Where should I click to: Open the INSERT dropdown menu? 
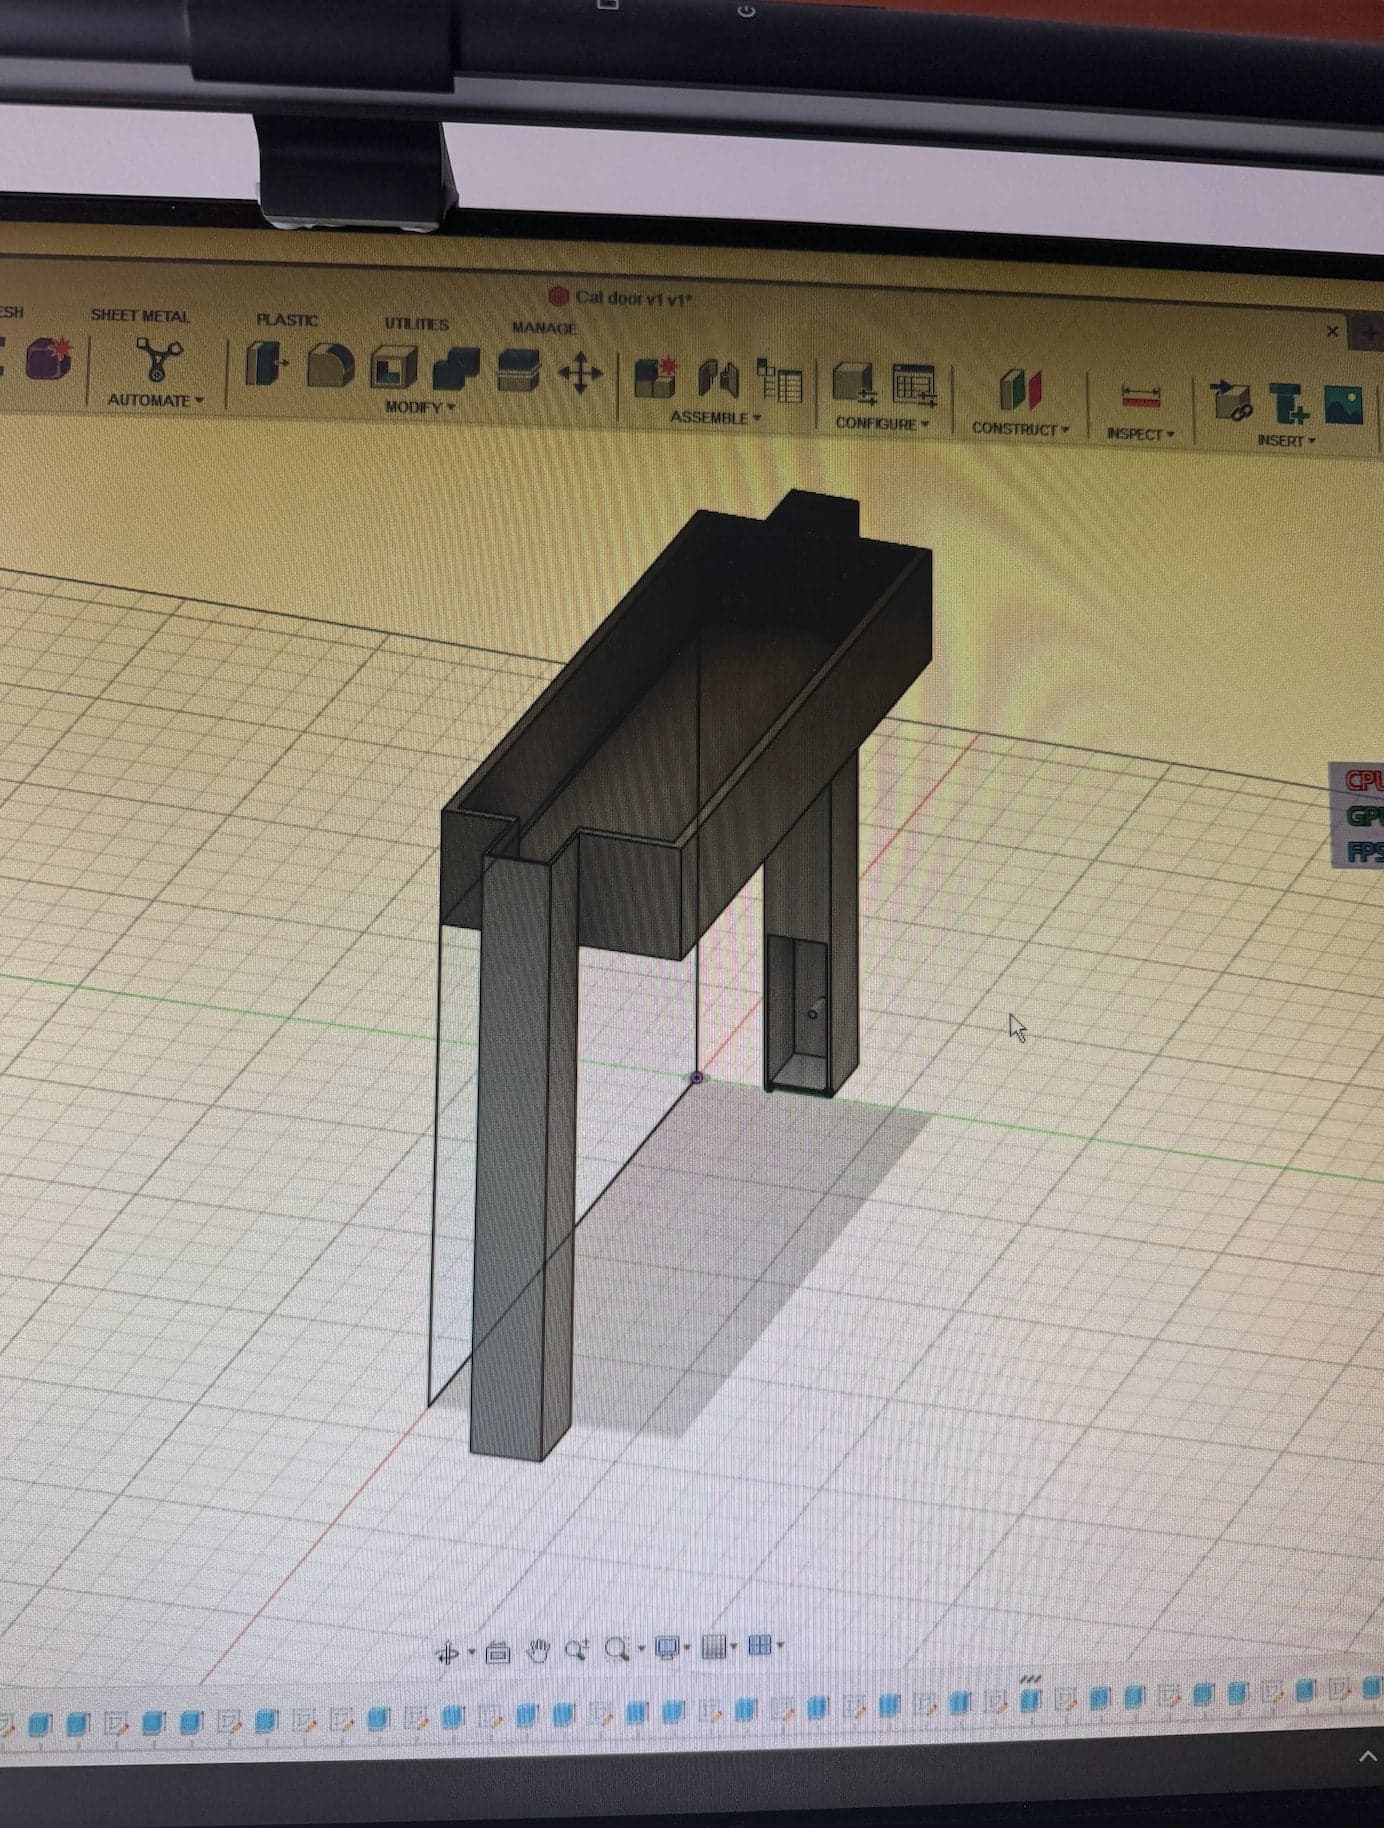click(1286, 440)
